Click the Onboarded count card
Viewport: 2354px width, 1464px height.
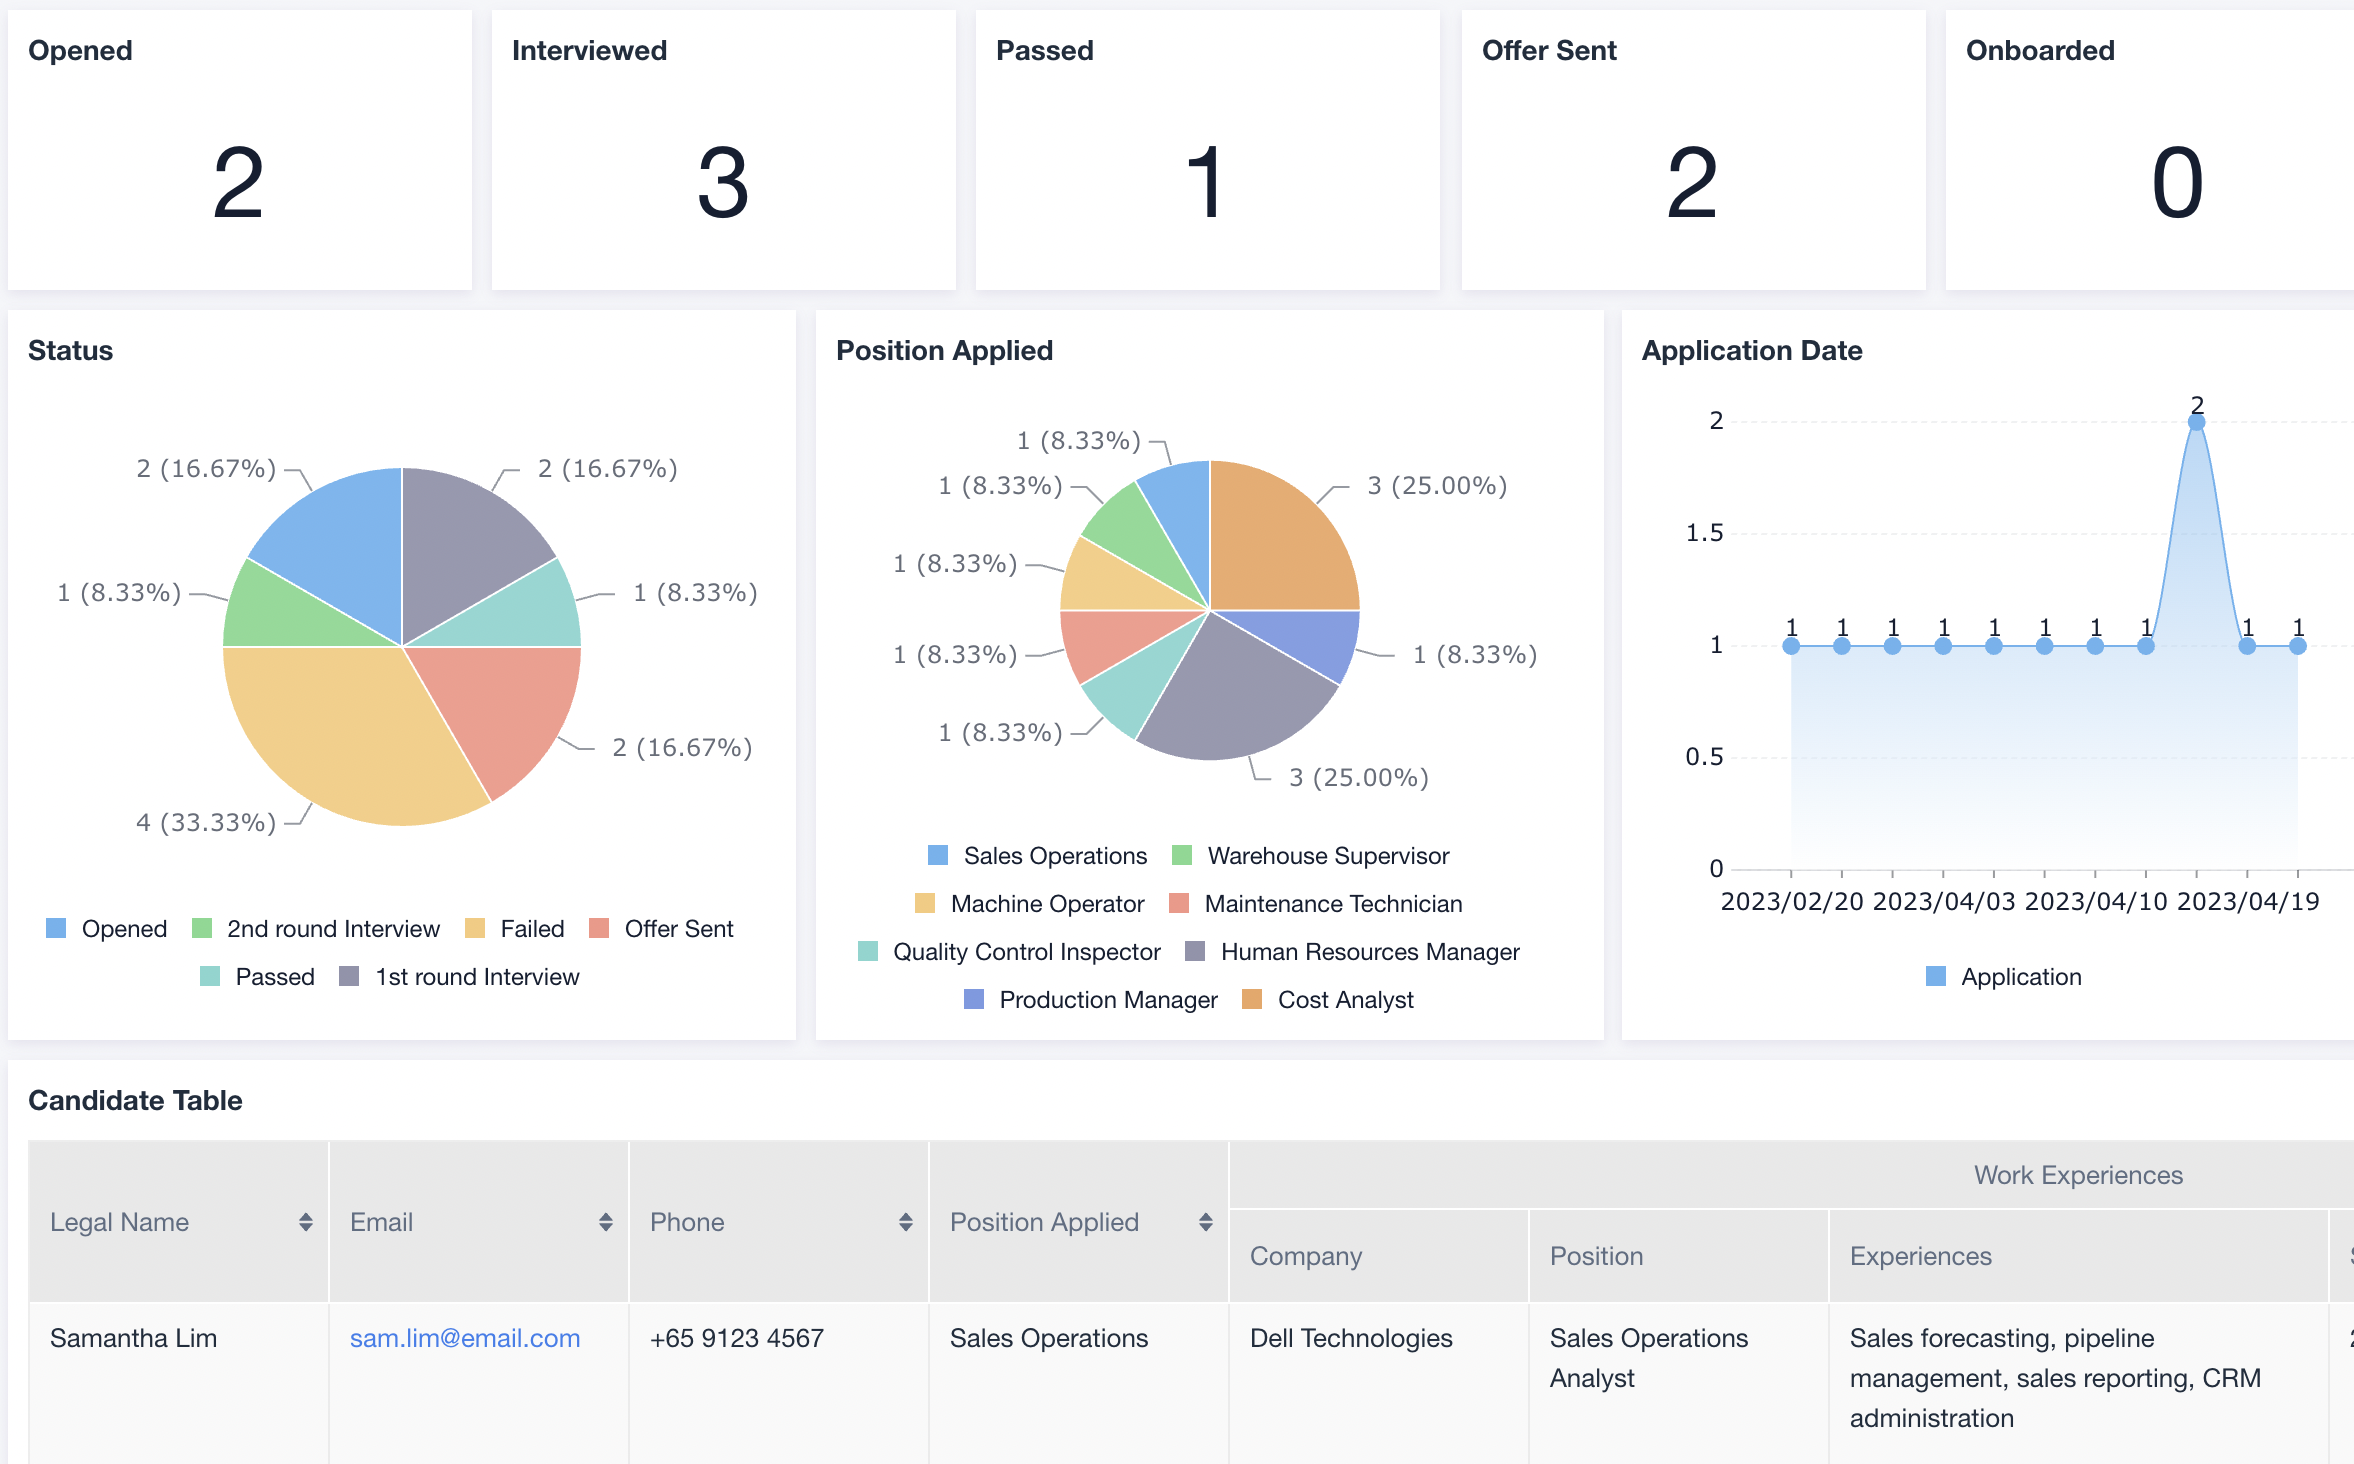click(2150, 150)
